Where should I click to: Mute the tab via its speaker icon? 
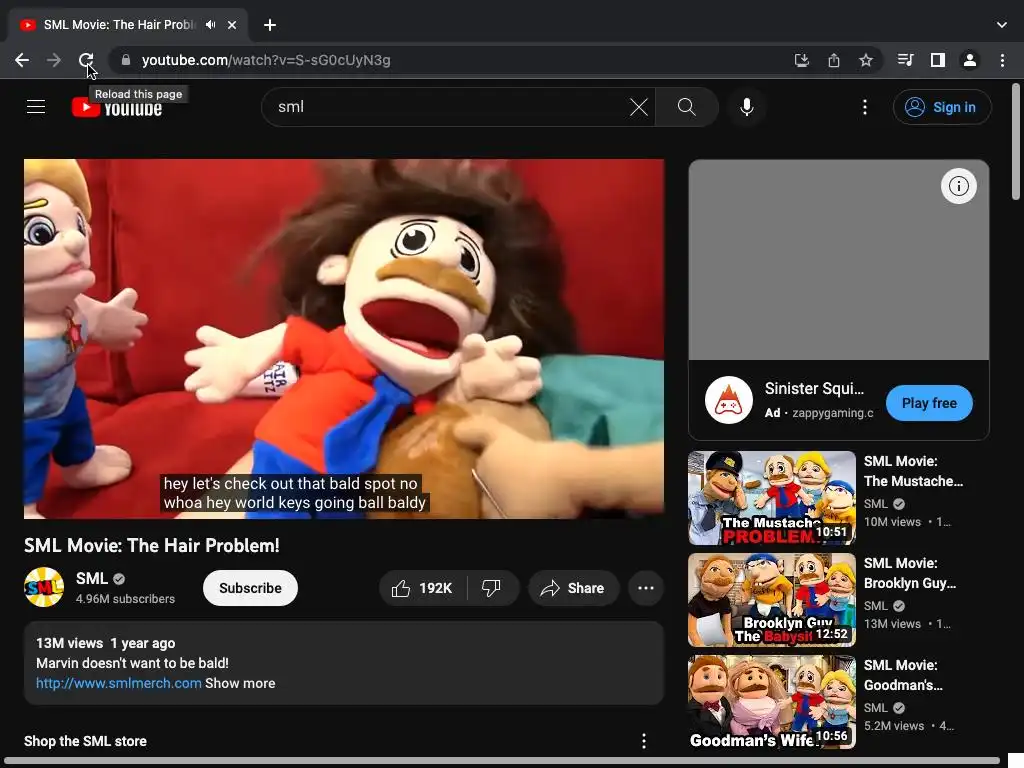[x=210, y=25]
